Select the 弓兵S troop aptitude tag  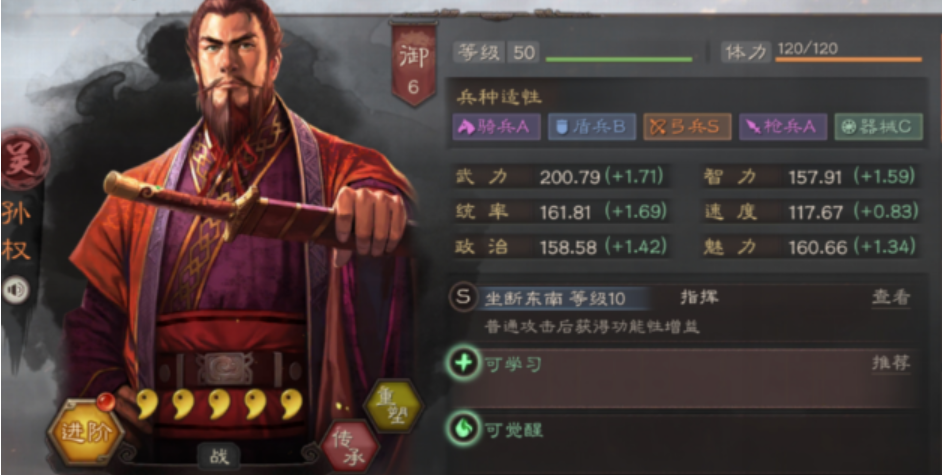(x=687, y=127)
